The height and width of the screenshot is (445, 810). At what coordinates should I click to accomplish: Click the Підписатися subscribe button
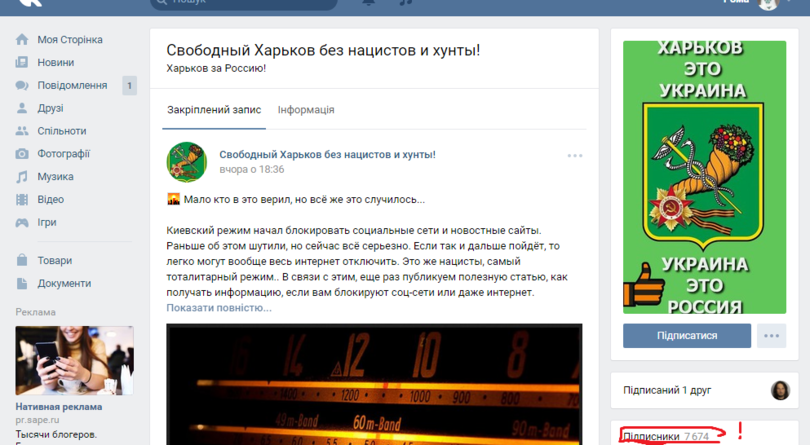(686, 336)
